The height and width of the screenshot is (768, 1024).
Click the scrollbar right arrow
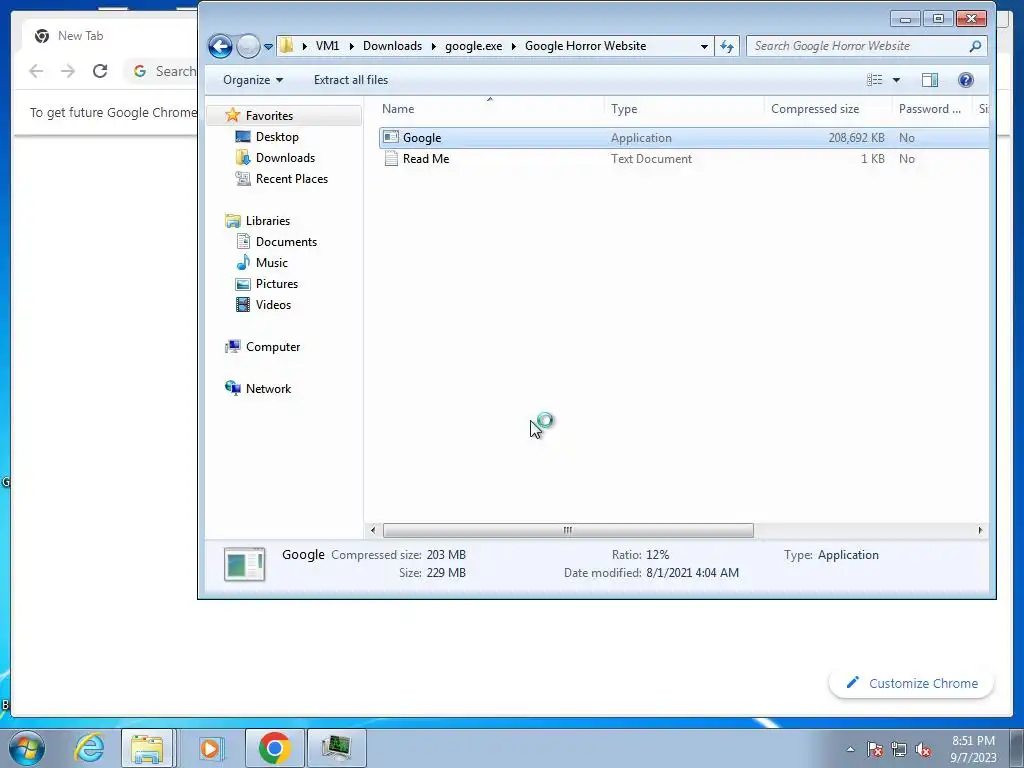(980, 530)
